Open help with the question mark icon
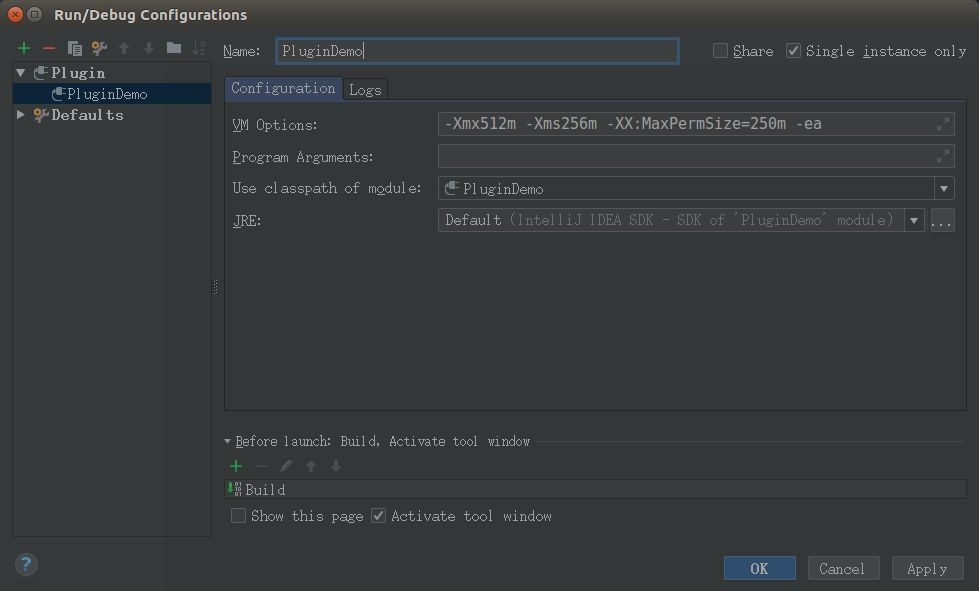This screenshot has height=591, width=979. pos(26,565)
